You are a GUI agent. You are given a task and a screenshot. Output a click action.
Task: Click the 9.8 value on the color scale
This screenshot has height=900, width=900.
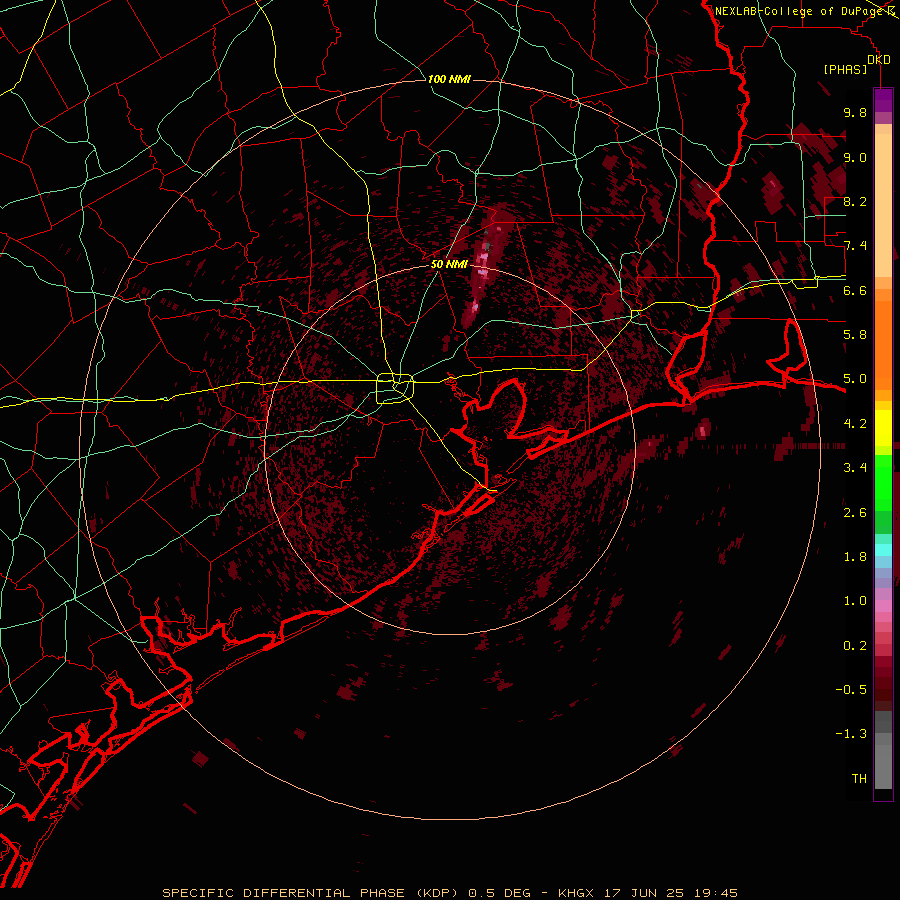855,112
